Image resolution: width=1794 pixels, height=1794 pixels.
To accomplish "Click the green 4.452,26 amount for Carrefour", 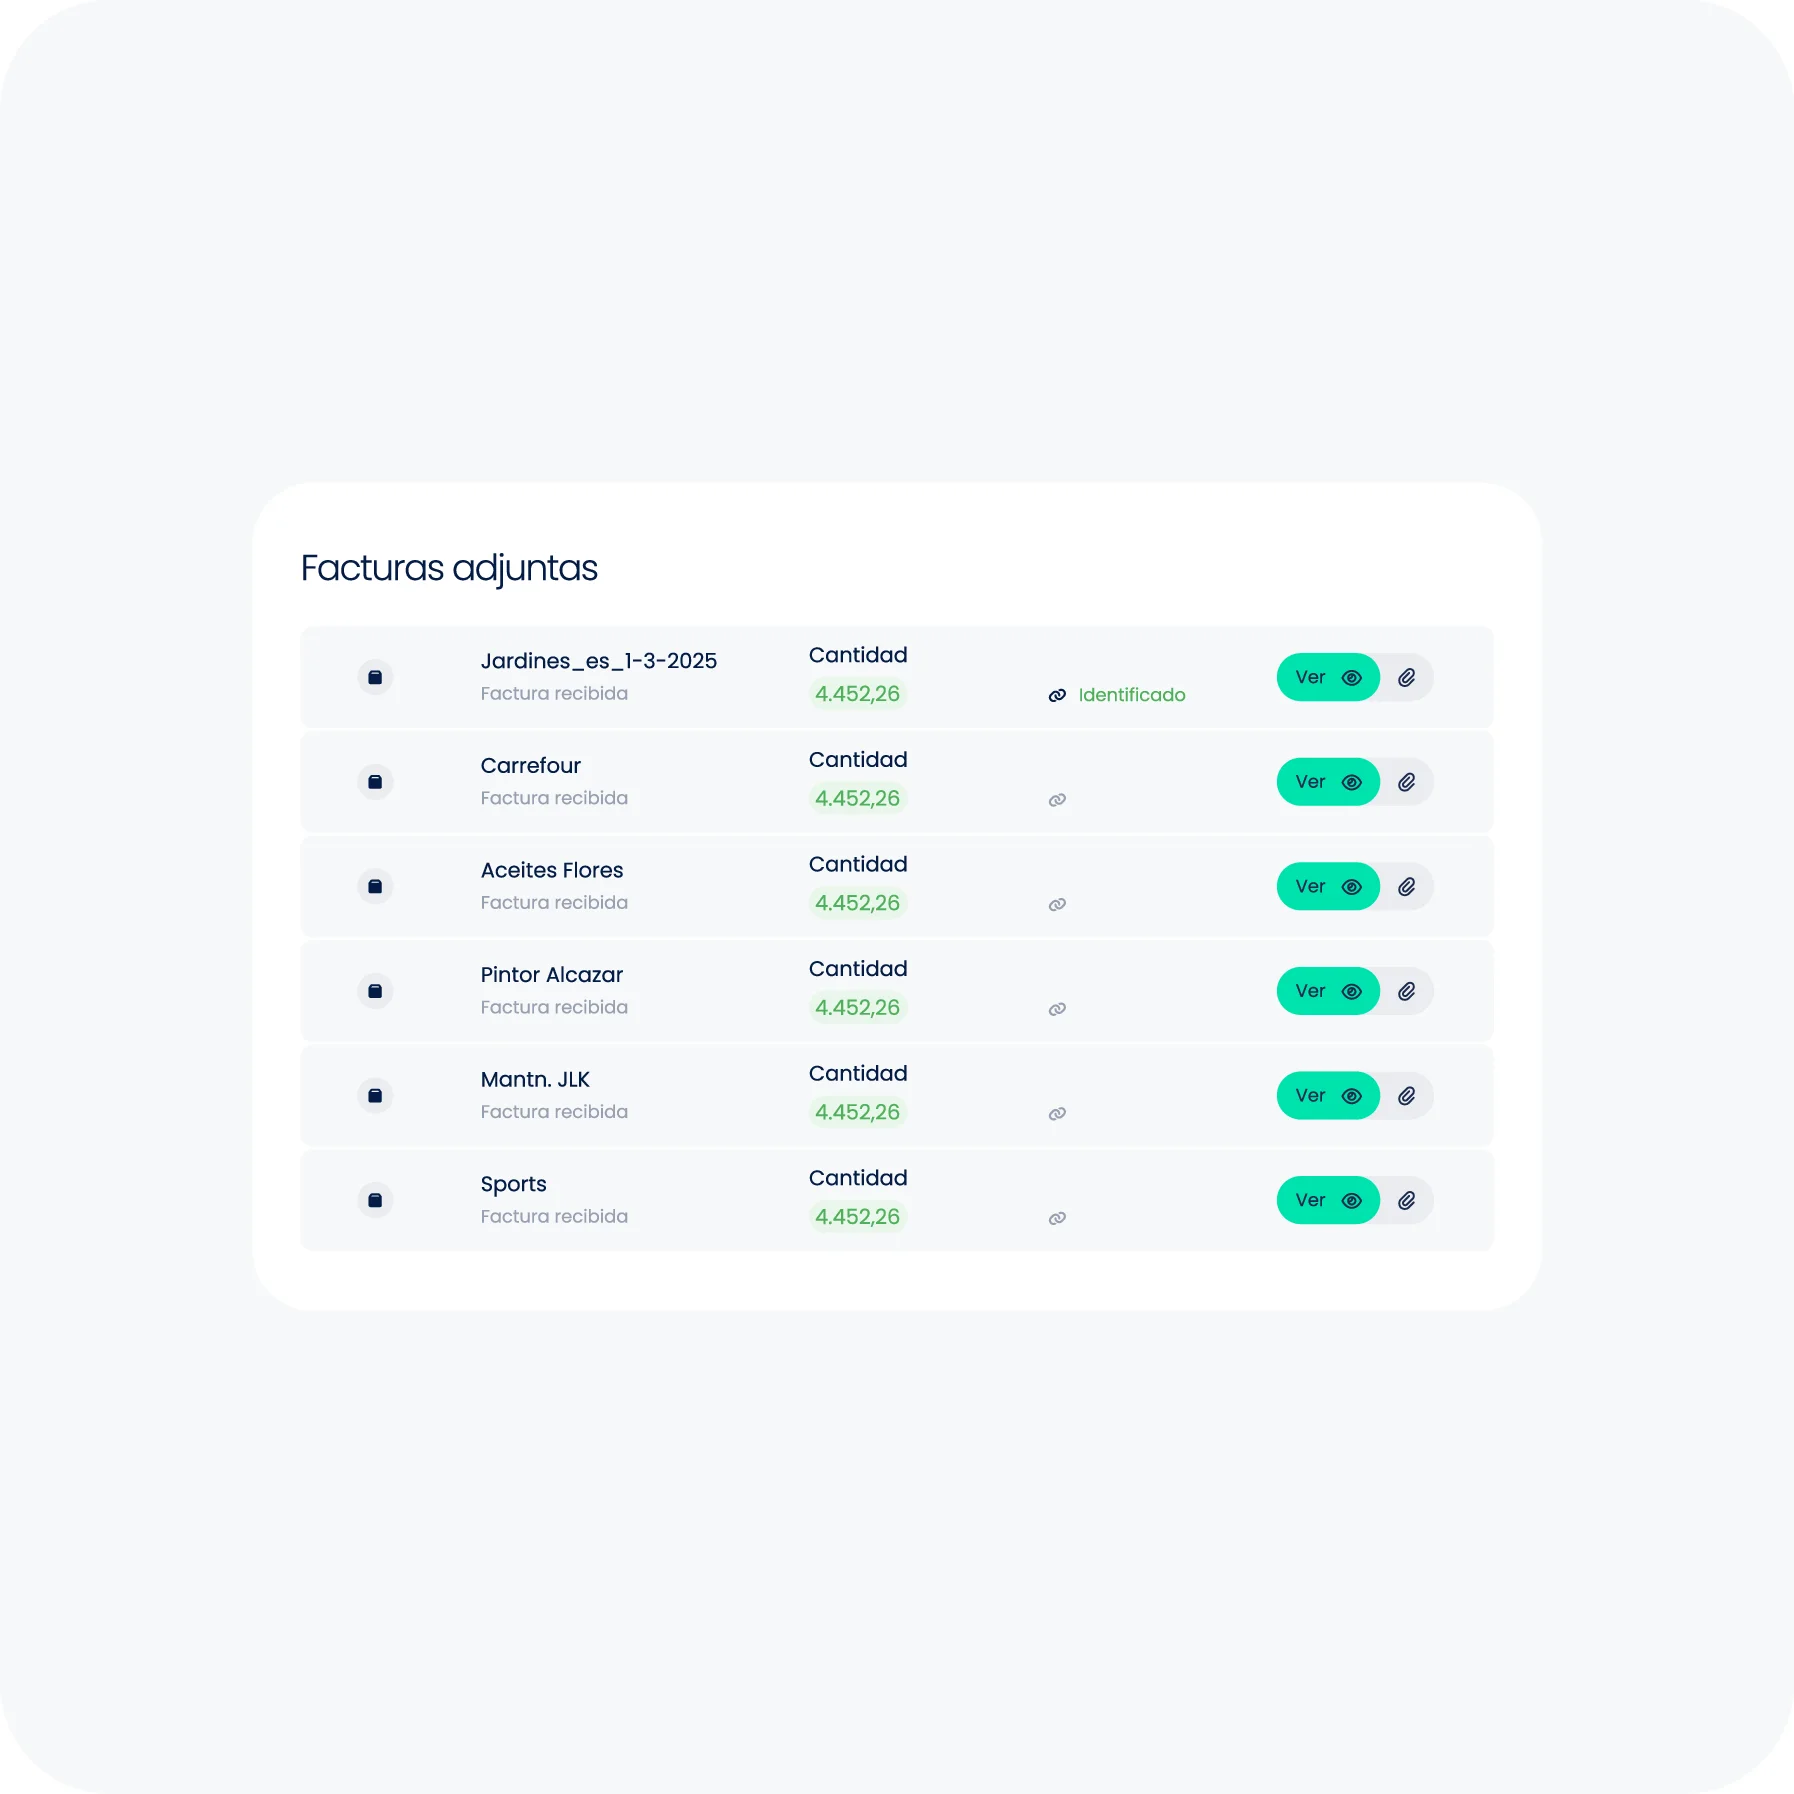I will [857, 798].
